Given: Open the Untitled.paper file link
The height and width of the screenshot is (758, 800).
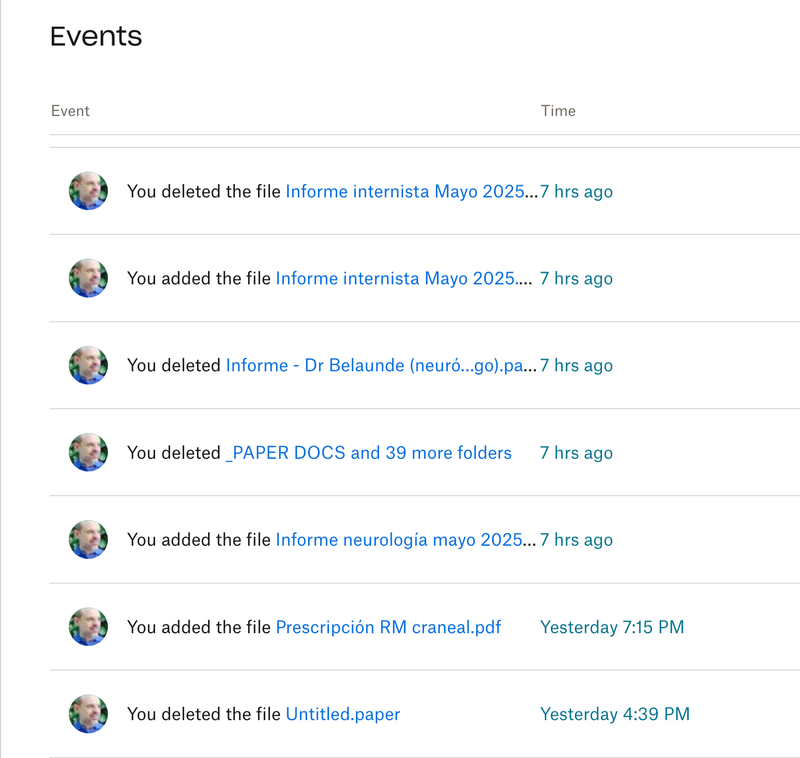Looking at the screenshot, I should click(x=343, y=714).
